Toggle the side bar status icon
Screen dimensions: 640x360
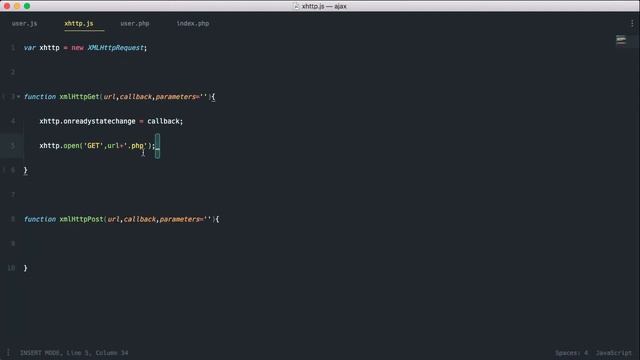click(x=8, y=353)
